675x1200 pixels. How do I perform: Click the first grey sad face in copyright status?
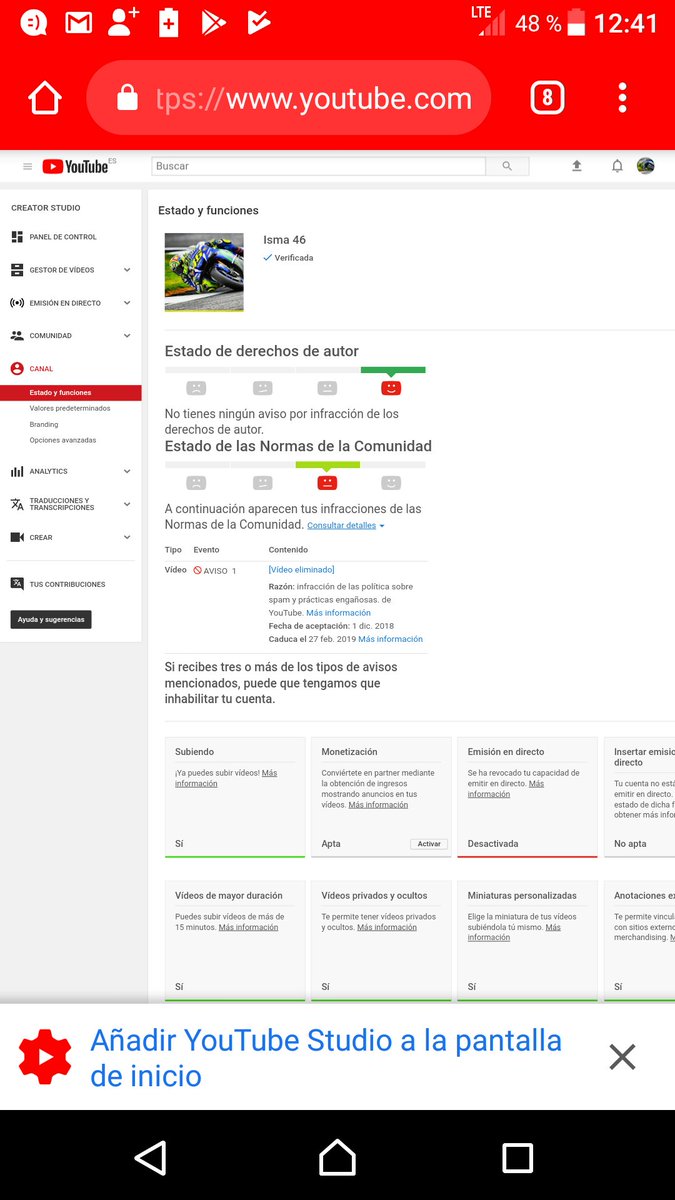pyautogui.click(x=197, y=388)
